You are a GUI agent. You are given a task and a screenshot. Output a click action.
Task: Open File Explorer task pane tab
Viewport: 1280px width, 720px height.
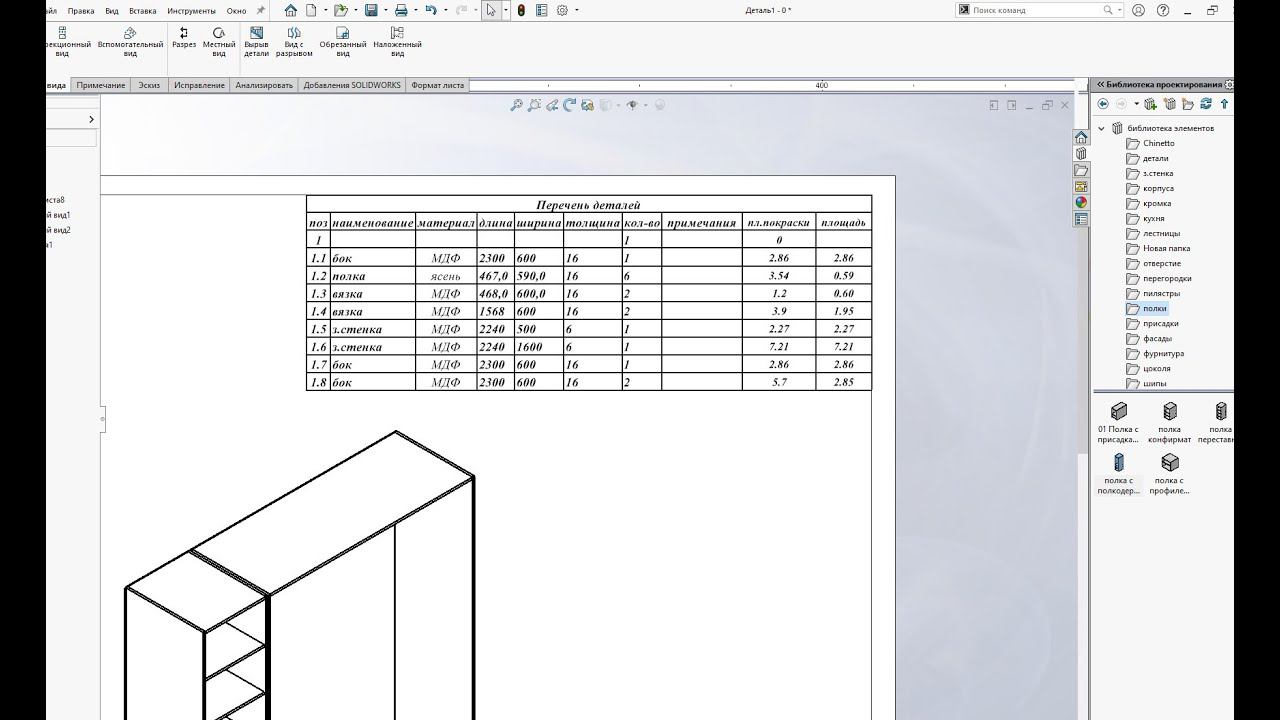(1081, 170)
